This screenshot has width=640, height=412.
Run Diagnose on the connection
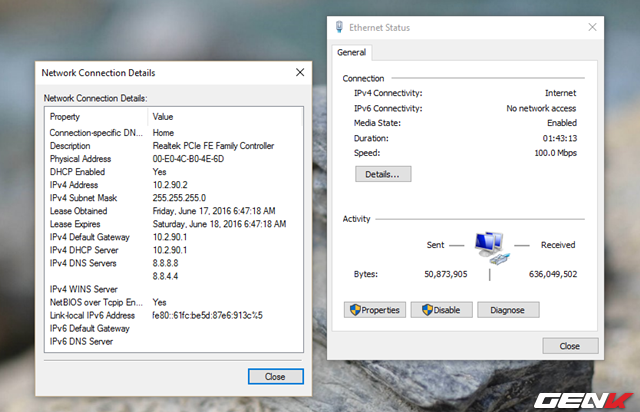(508, 310)
